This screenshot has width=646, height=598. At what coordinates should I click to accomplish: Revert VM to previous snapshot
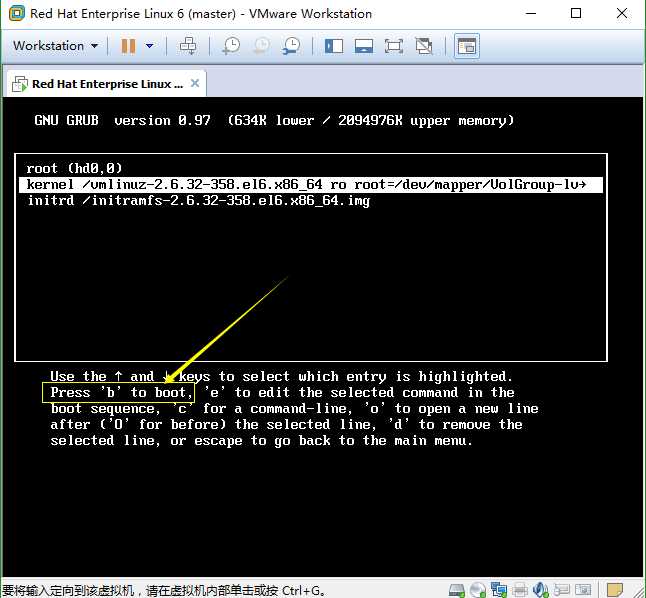click(x=261, y=46)
